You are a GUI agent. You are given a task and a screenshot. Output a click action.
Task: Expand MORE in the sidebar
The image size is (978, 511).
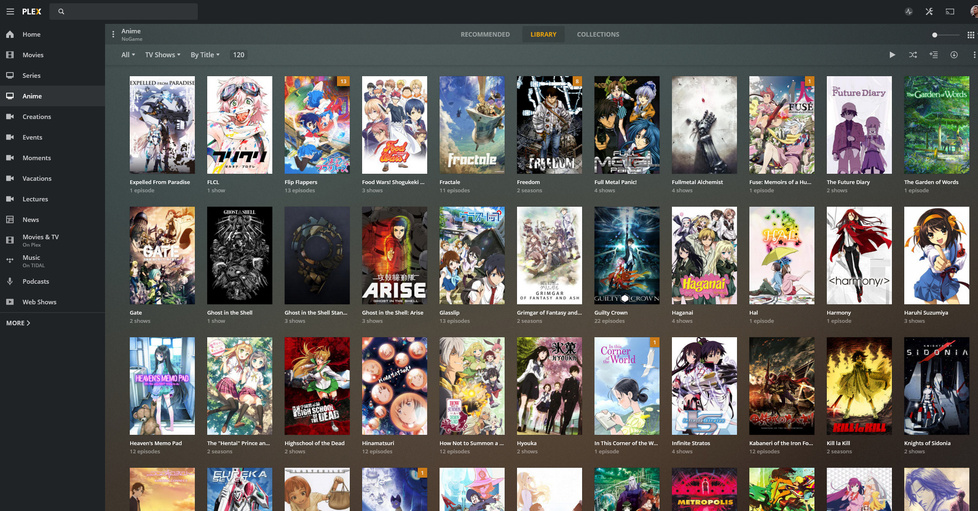pyautogui.click(x=18, y=323)
